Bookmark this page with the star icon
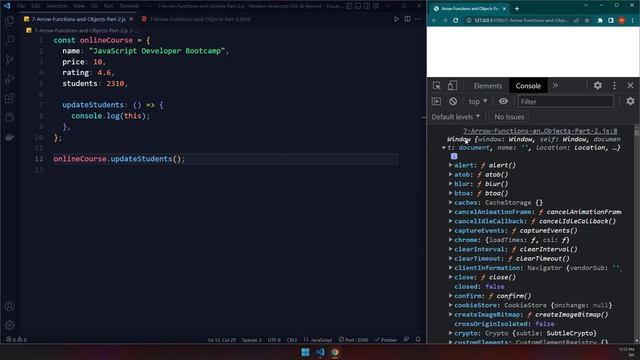 [587, 20]
